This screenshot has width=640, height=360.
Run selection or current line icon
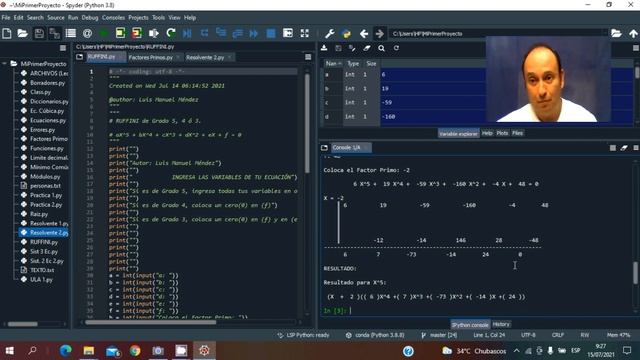click(153, 33)
